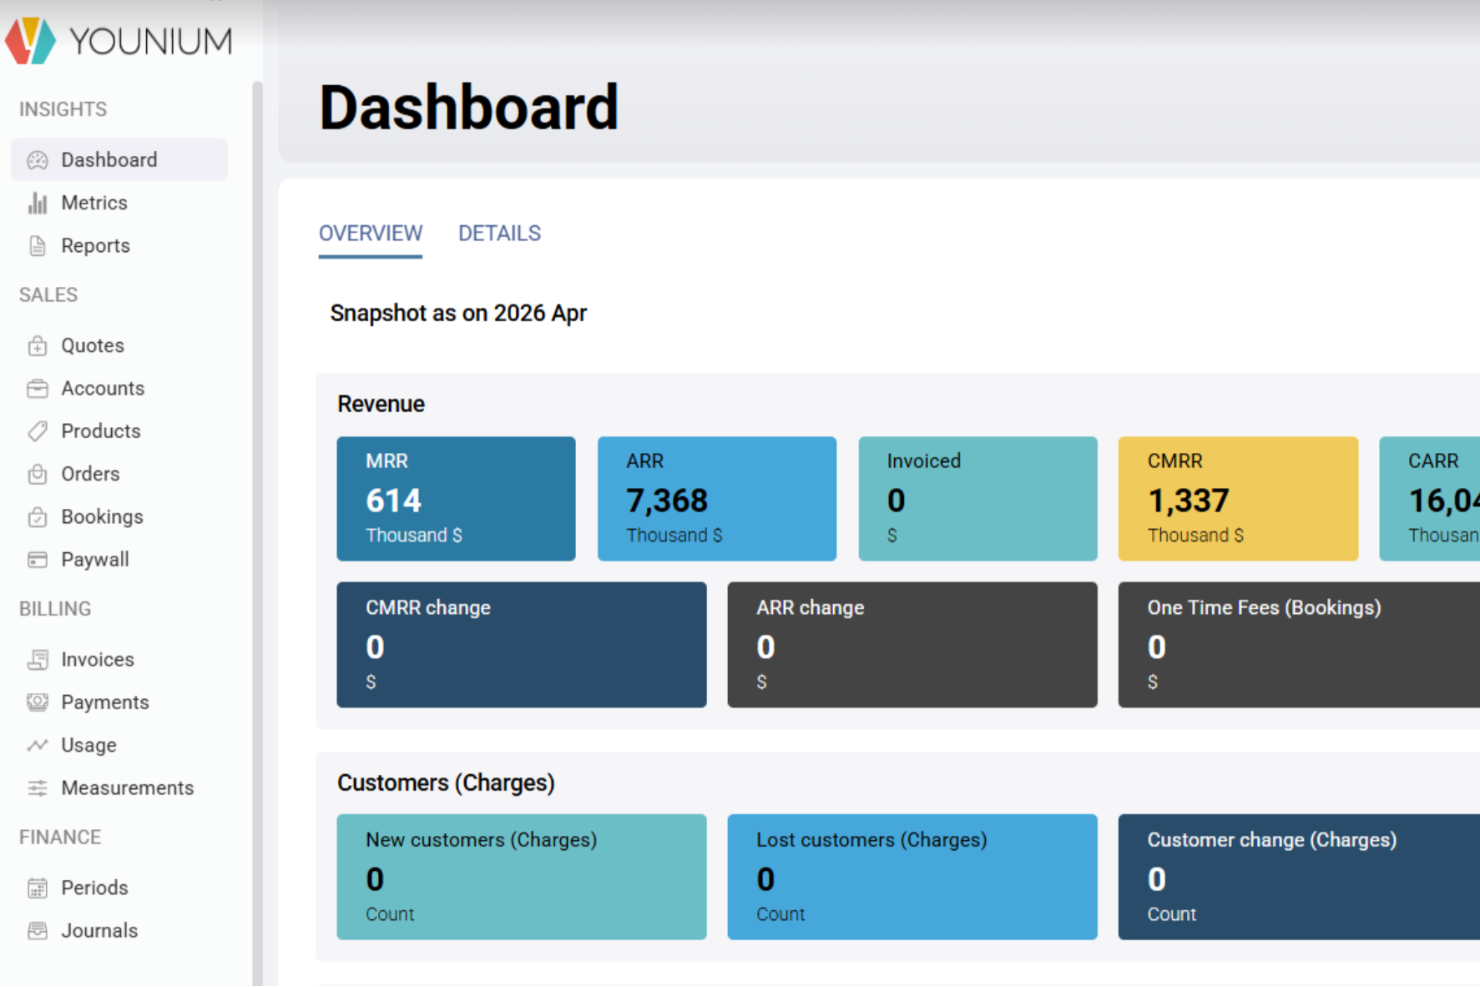Open the Payments page
Viewport: 1480px width, 987px height.
coord(106,702)
